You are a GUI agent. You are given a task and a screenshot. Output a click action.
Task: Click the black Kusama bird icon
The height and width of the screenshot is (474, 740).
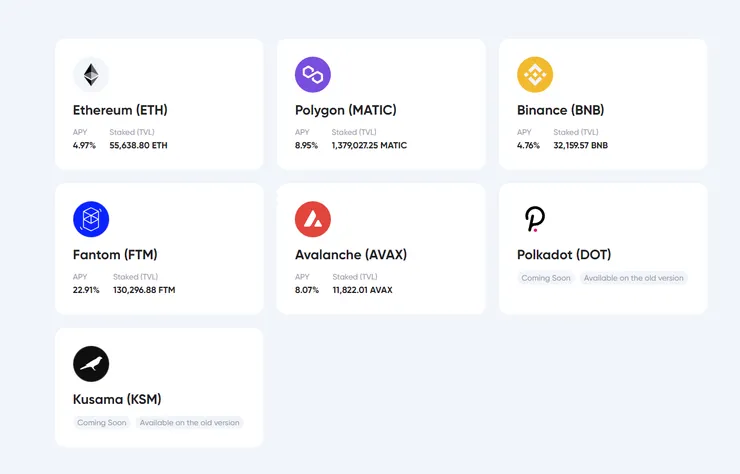pos(91,364)
